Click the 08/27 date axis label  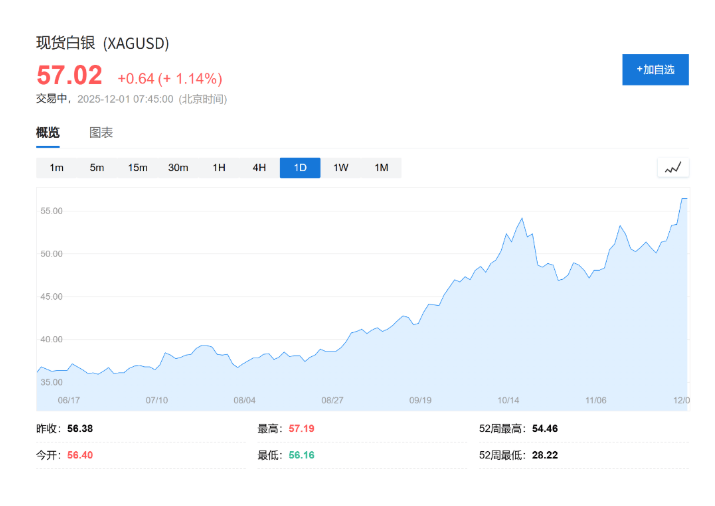tap(333, 399)
